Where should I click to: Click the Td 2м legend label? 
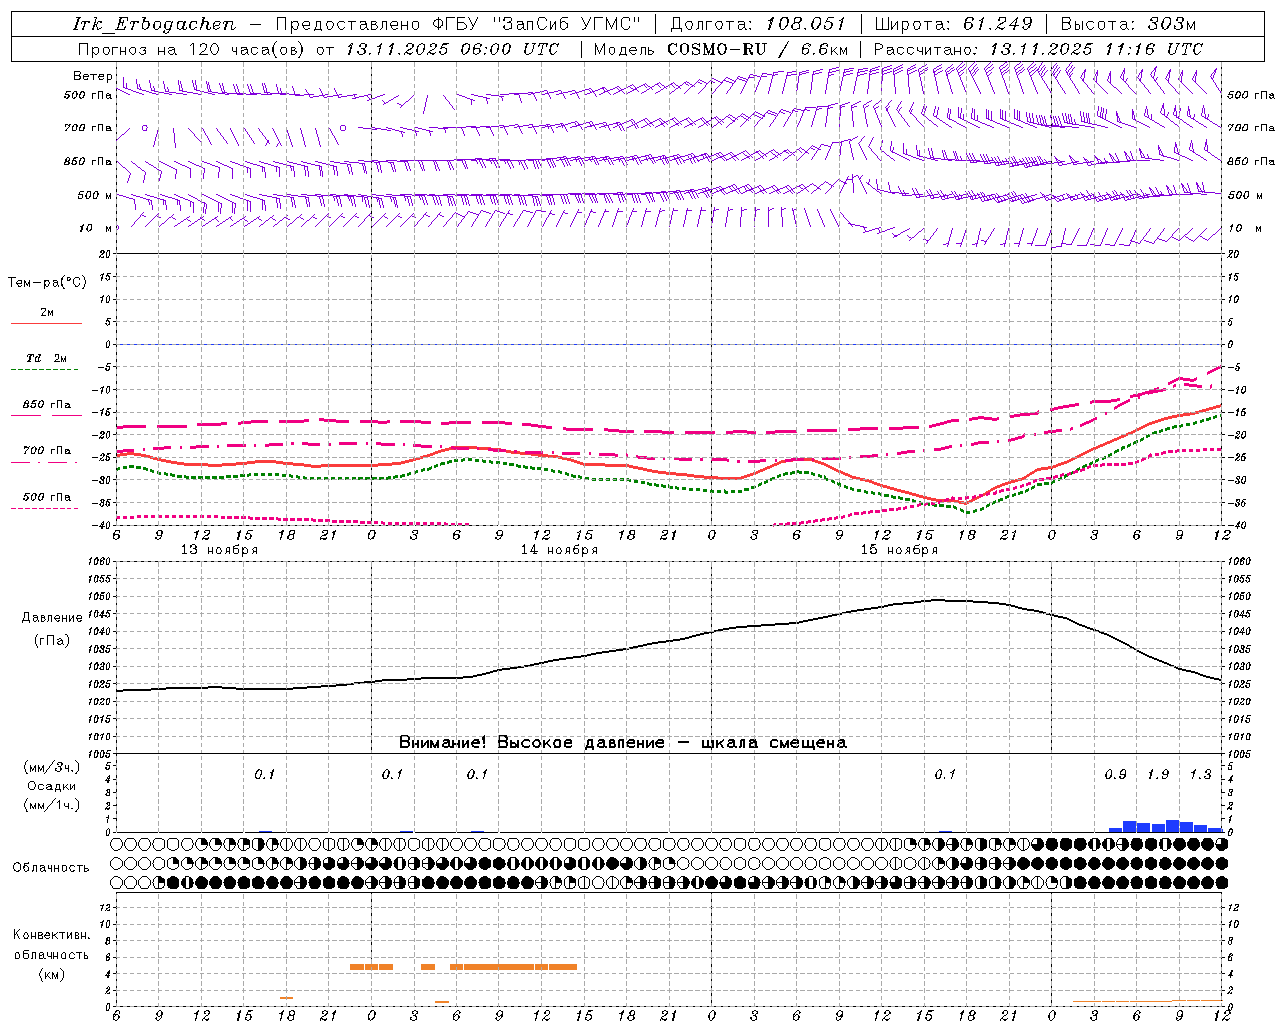click(x=46, y=358)
